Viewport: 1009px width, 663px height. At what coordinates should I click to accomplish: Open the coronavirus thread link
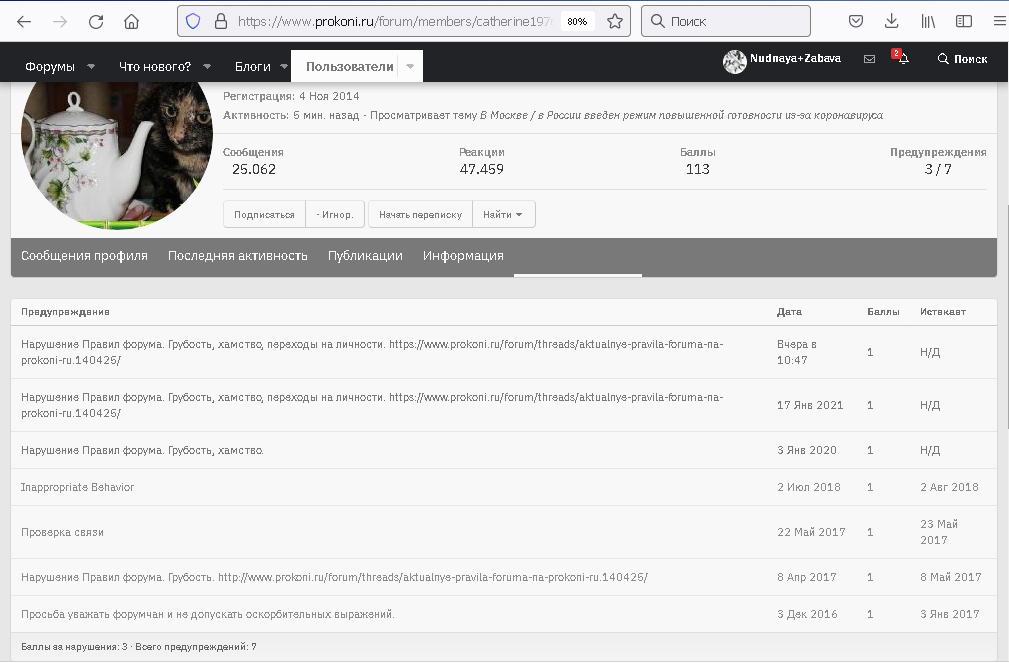point(681,116)
